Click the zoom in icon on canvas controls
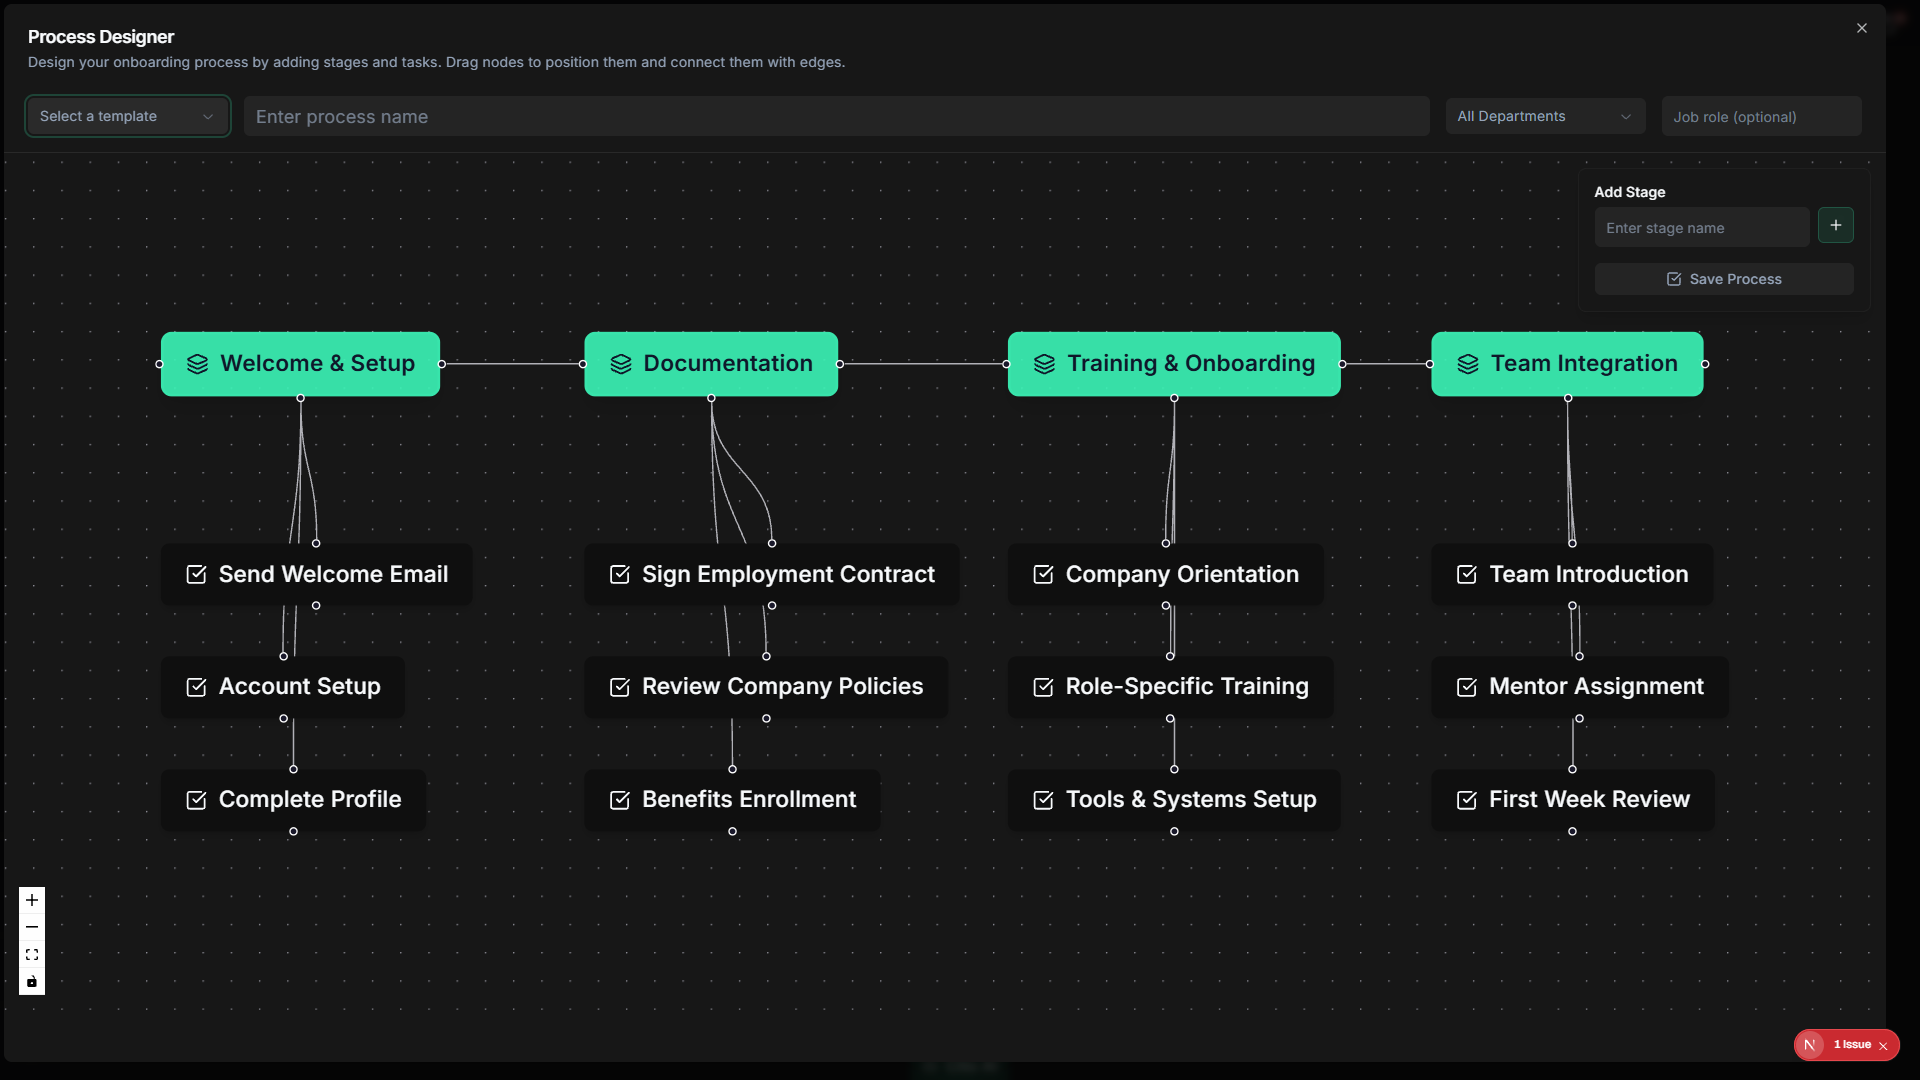This screenshot has height=1080, width=1920. (31, 900)
